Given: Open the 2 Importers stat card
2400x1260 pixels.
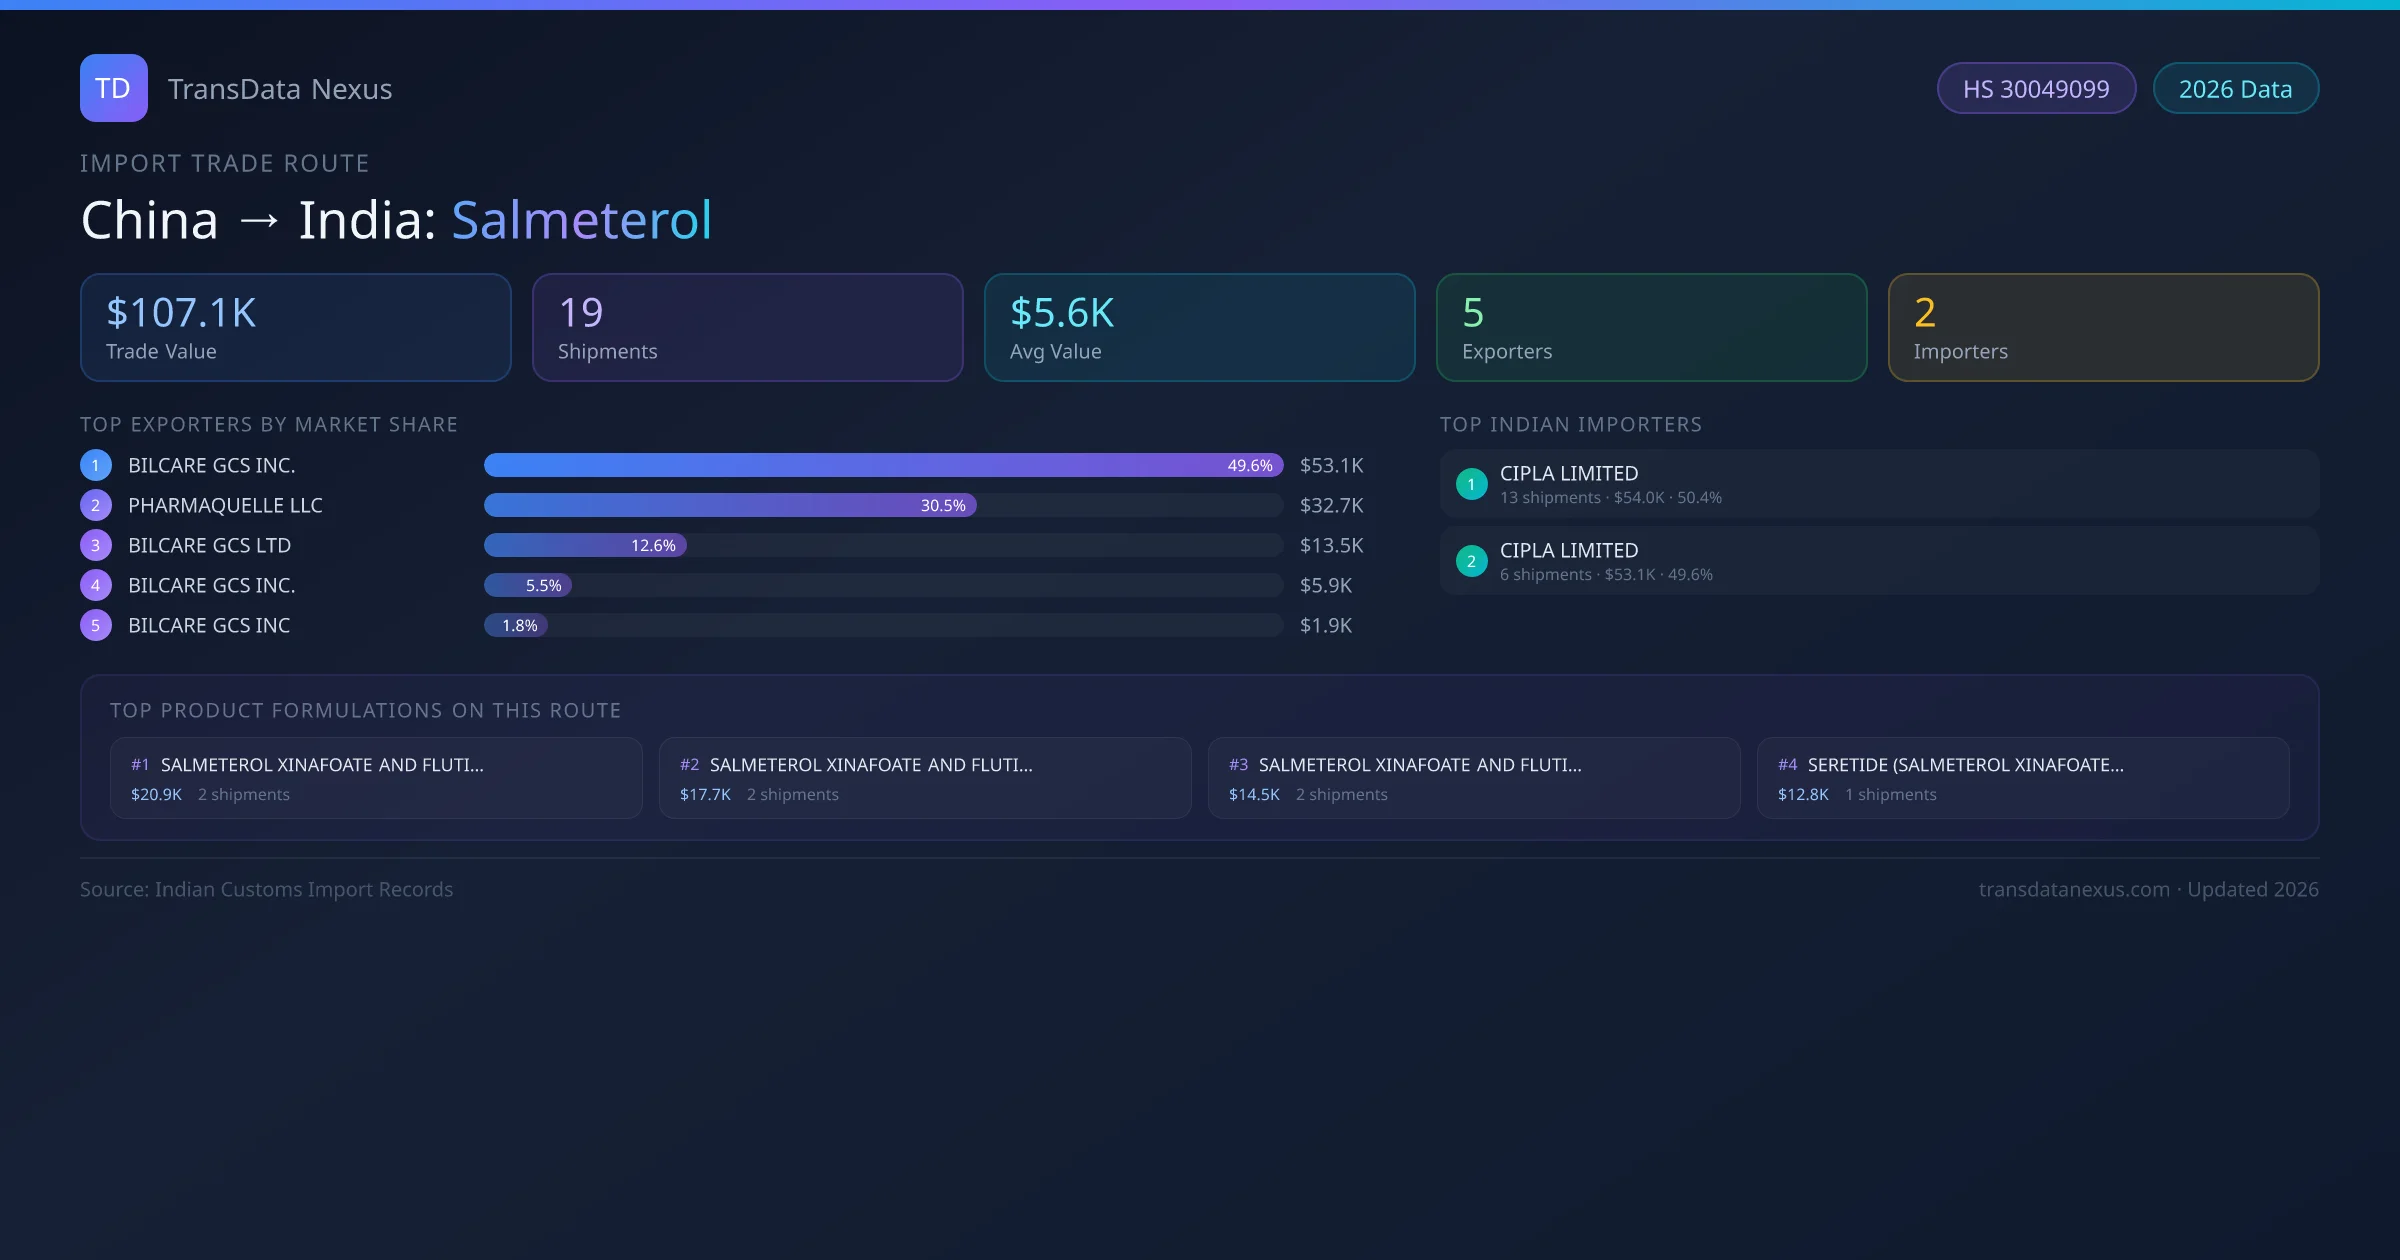Looking at the screenshot, I should point(2103,327).
